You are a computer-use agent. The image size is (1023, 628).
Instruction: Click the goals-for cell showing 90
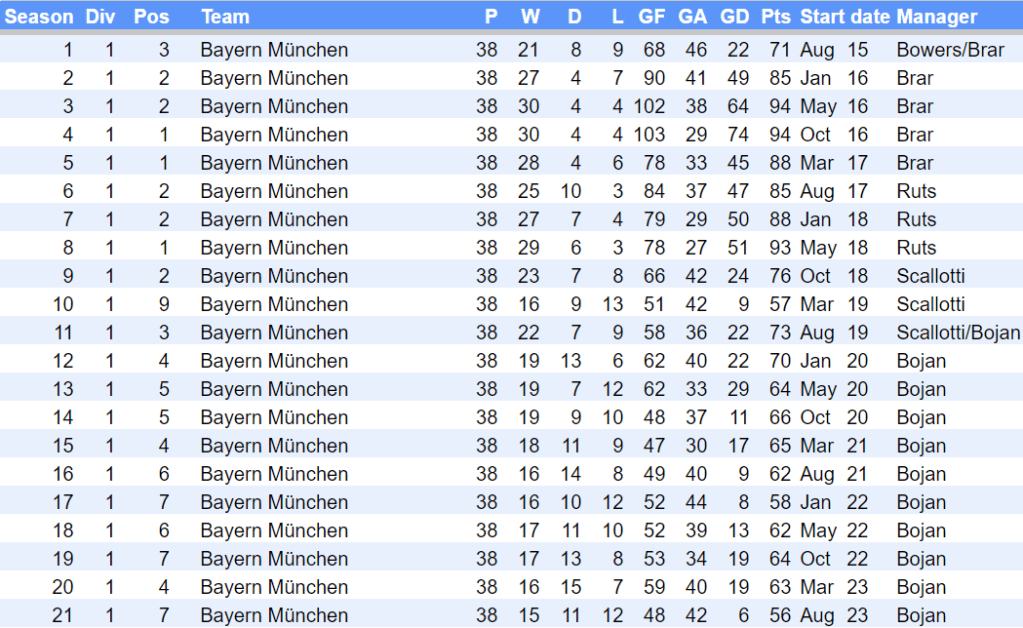654,78
